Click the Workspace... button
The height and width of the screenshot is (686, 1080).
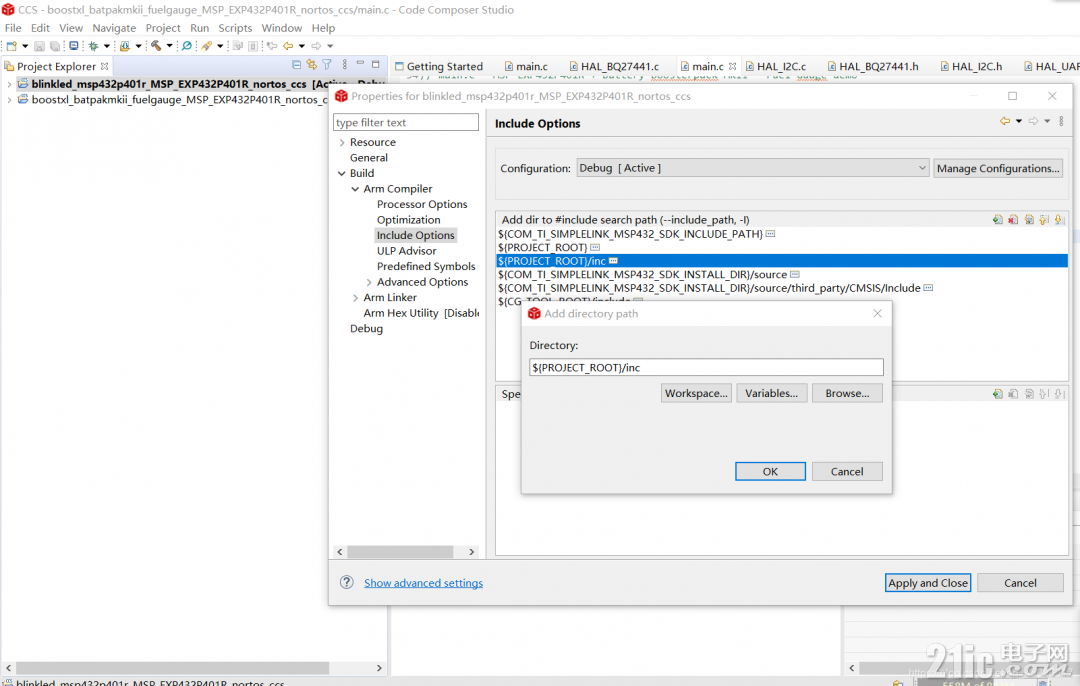click(x=696, y=393)
